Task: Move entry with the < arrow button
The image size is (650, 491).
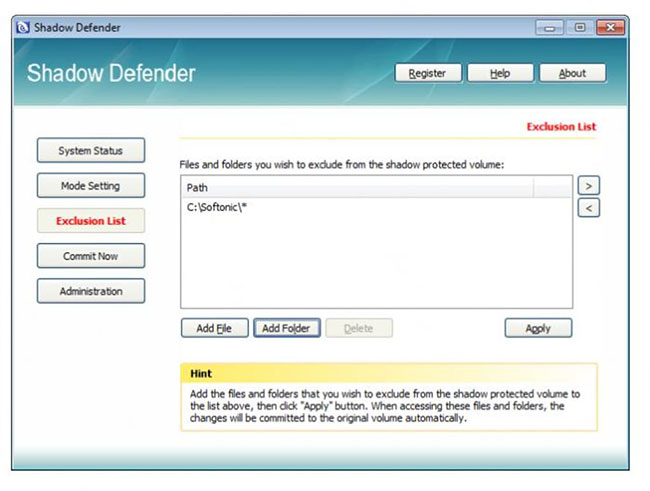Action: pos(589,207)
